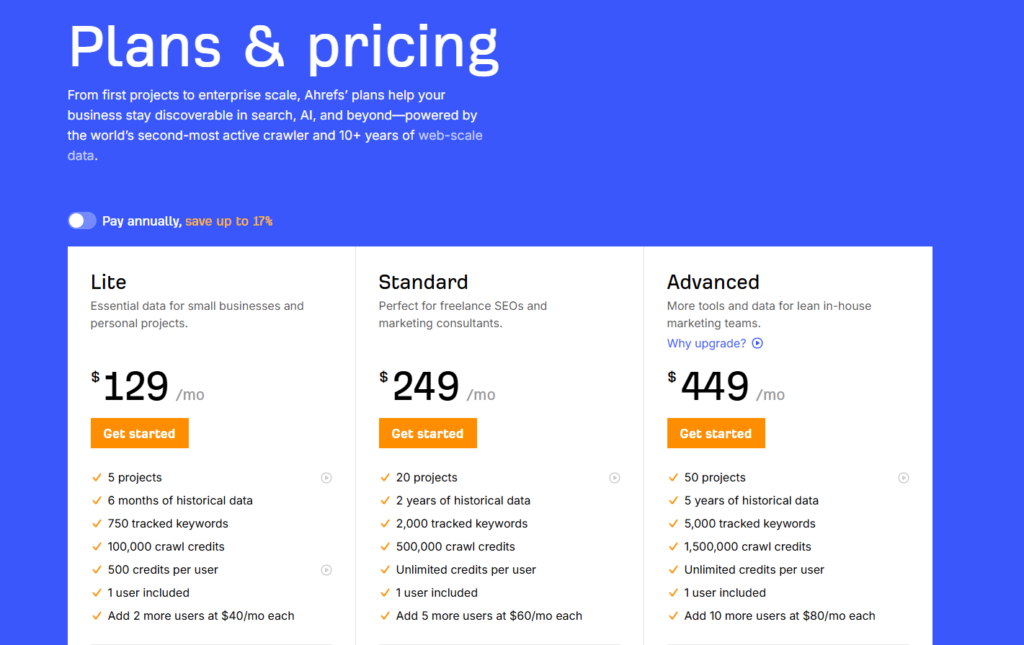Click Get started for the Standard plan

click(x=428, y=433)
